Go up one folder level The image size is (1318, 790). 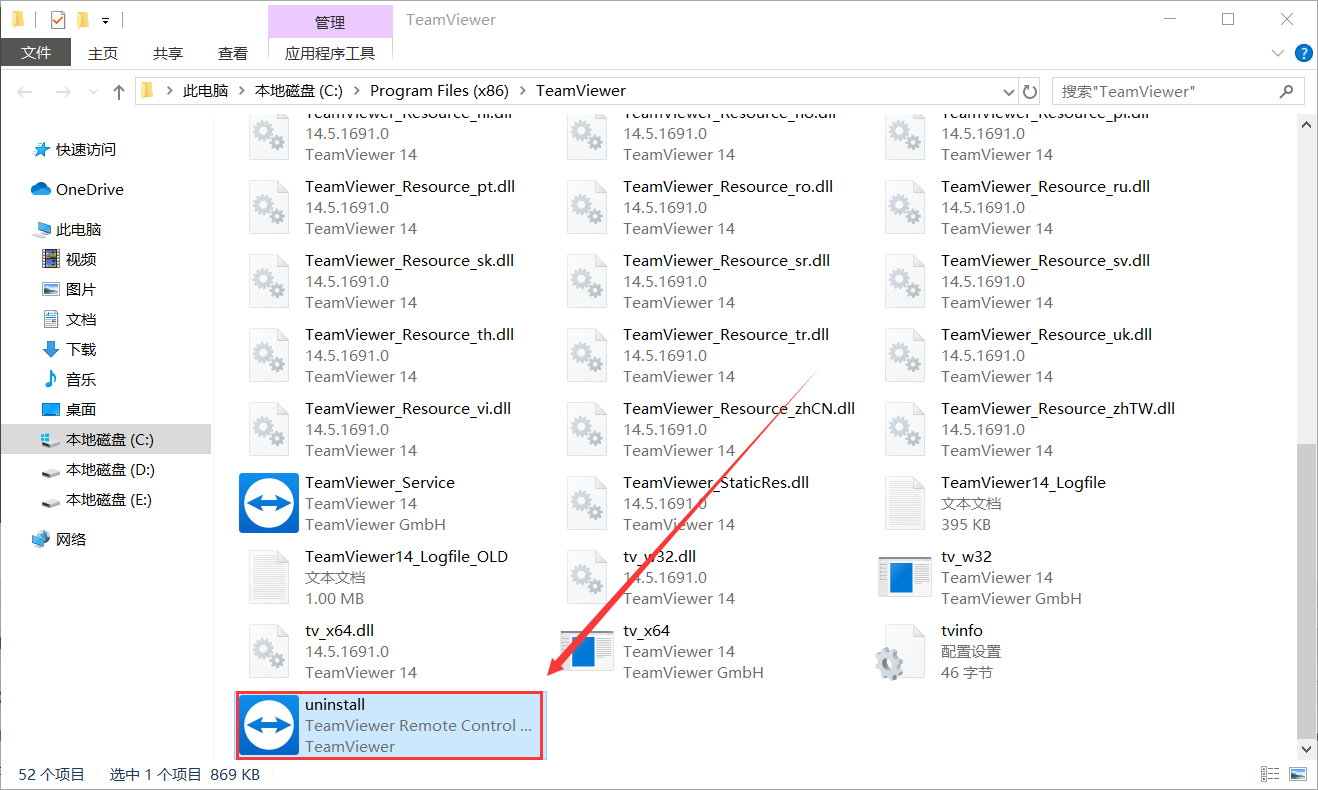click(x=119, y=92)
